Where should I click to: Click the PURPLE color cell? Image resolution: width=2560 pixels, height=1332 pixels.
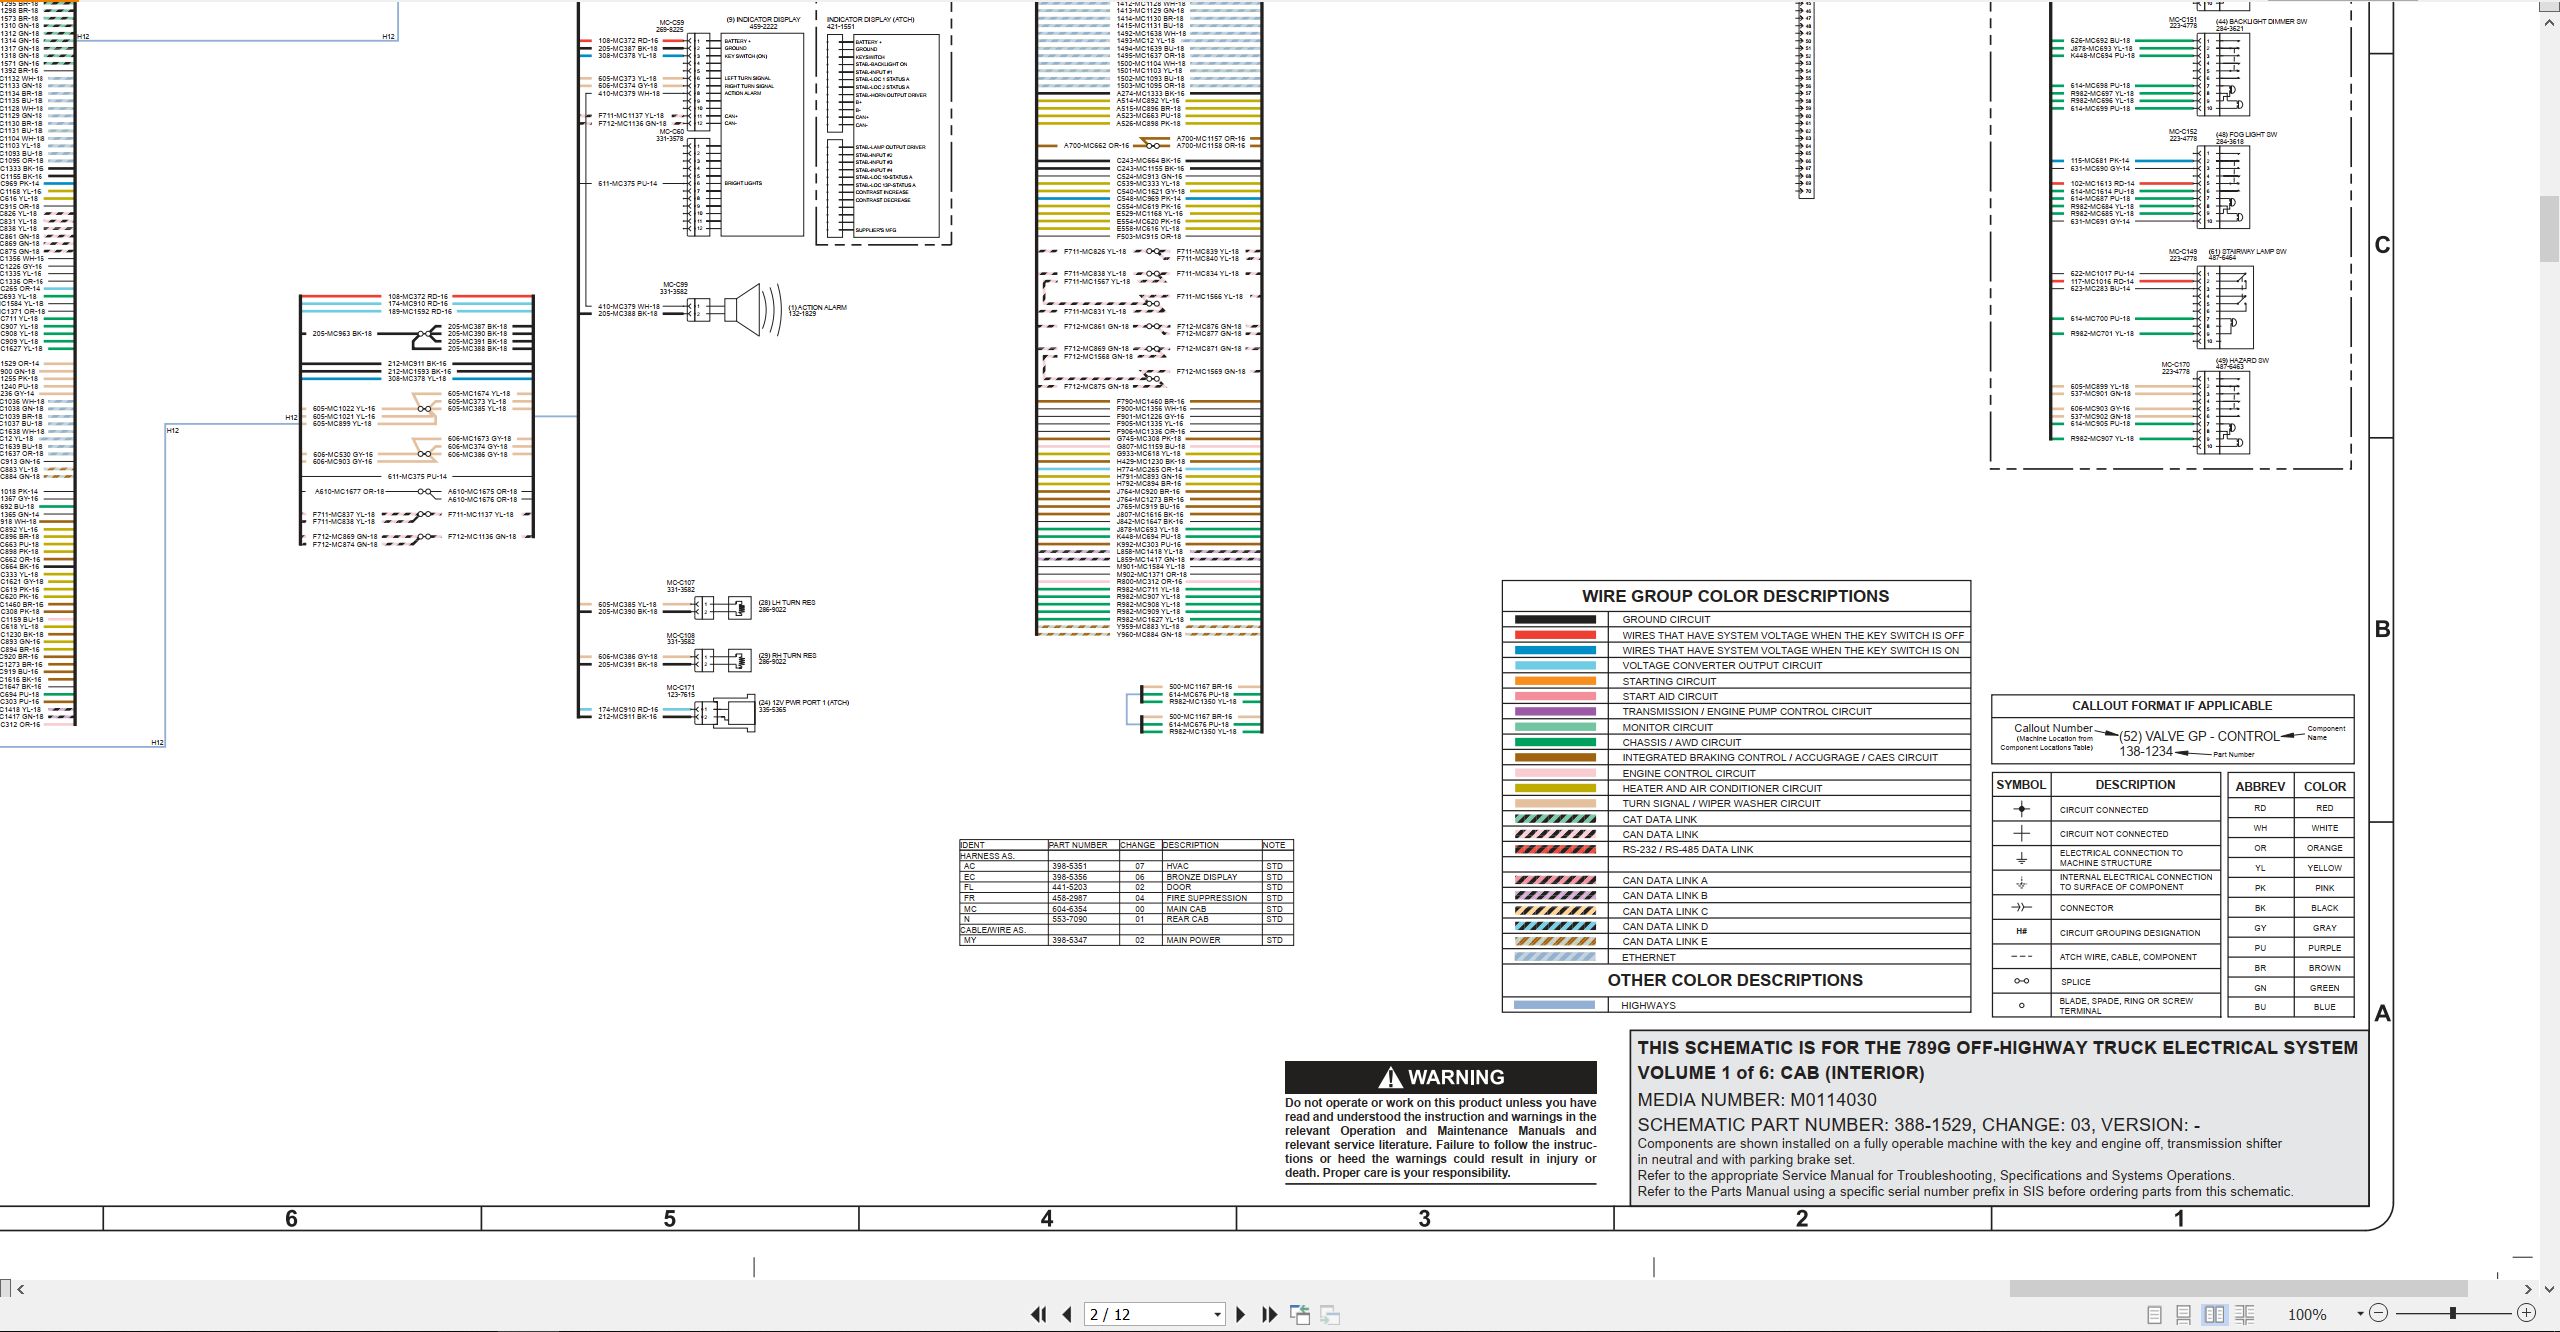point(2324,948)
